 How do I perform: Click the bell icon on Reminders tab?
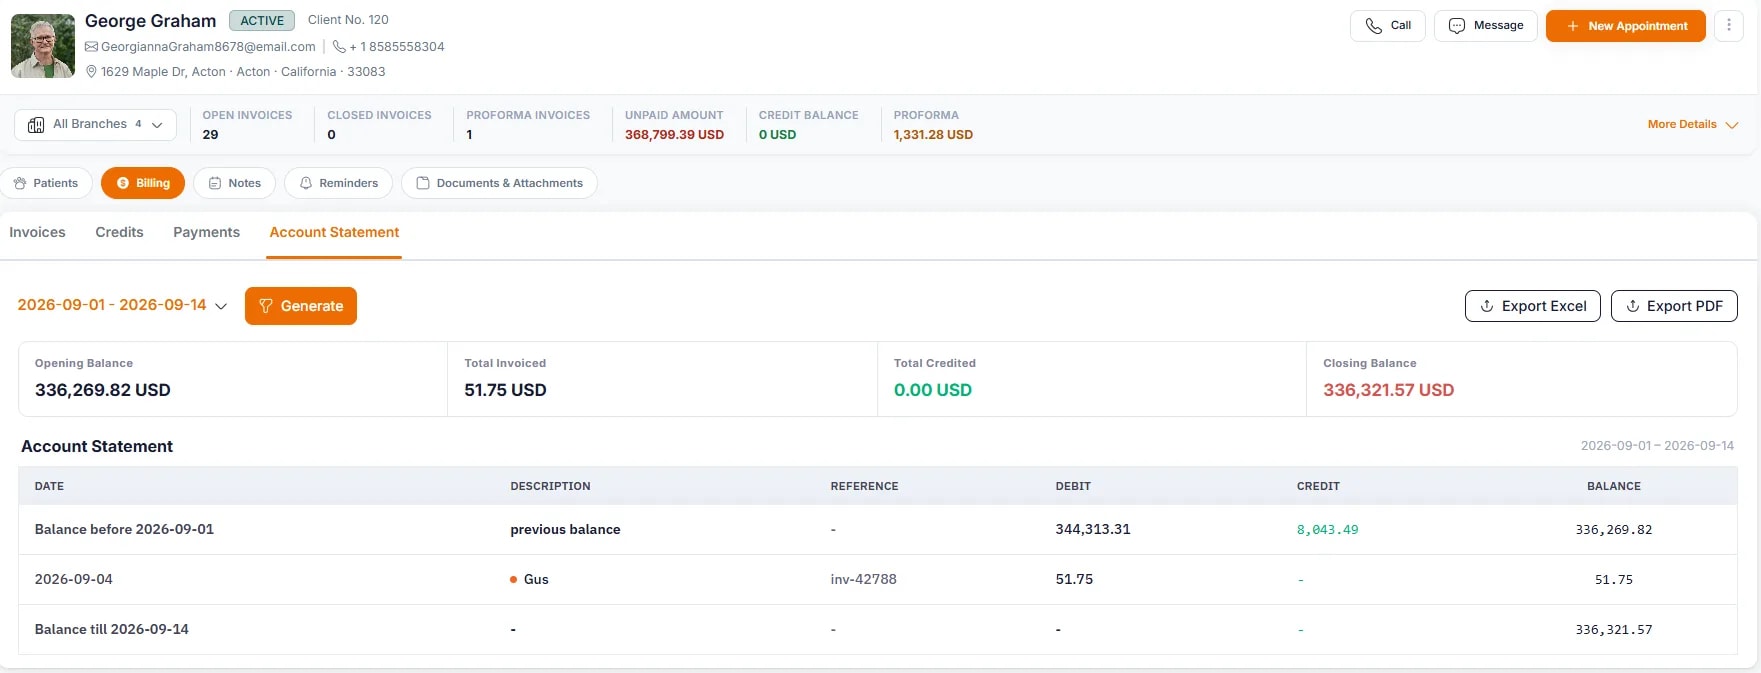coord(306,183)
